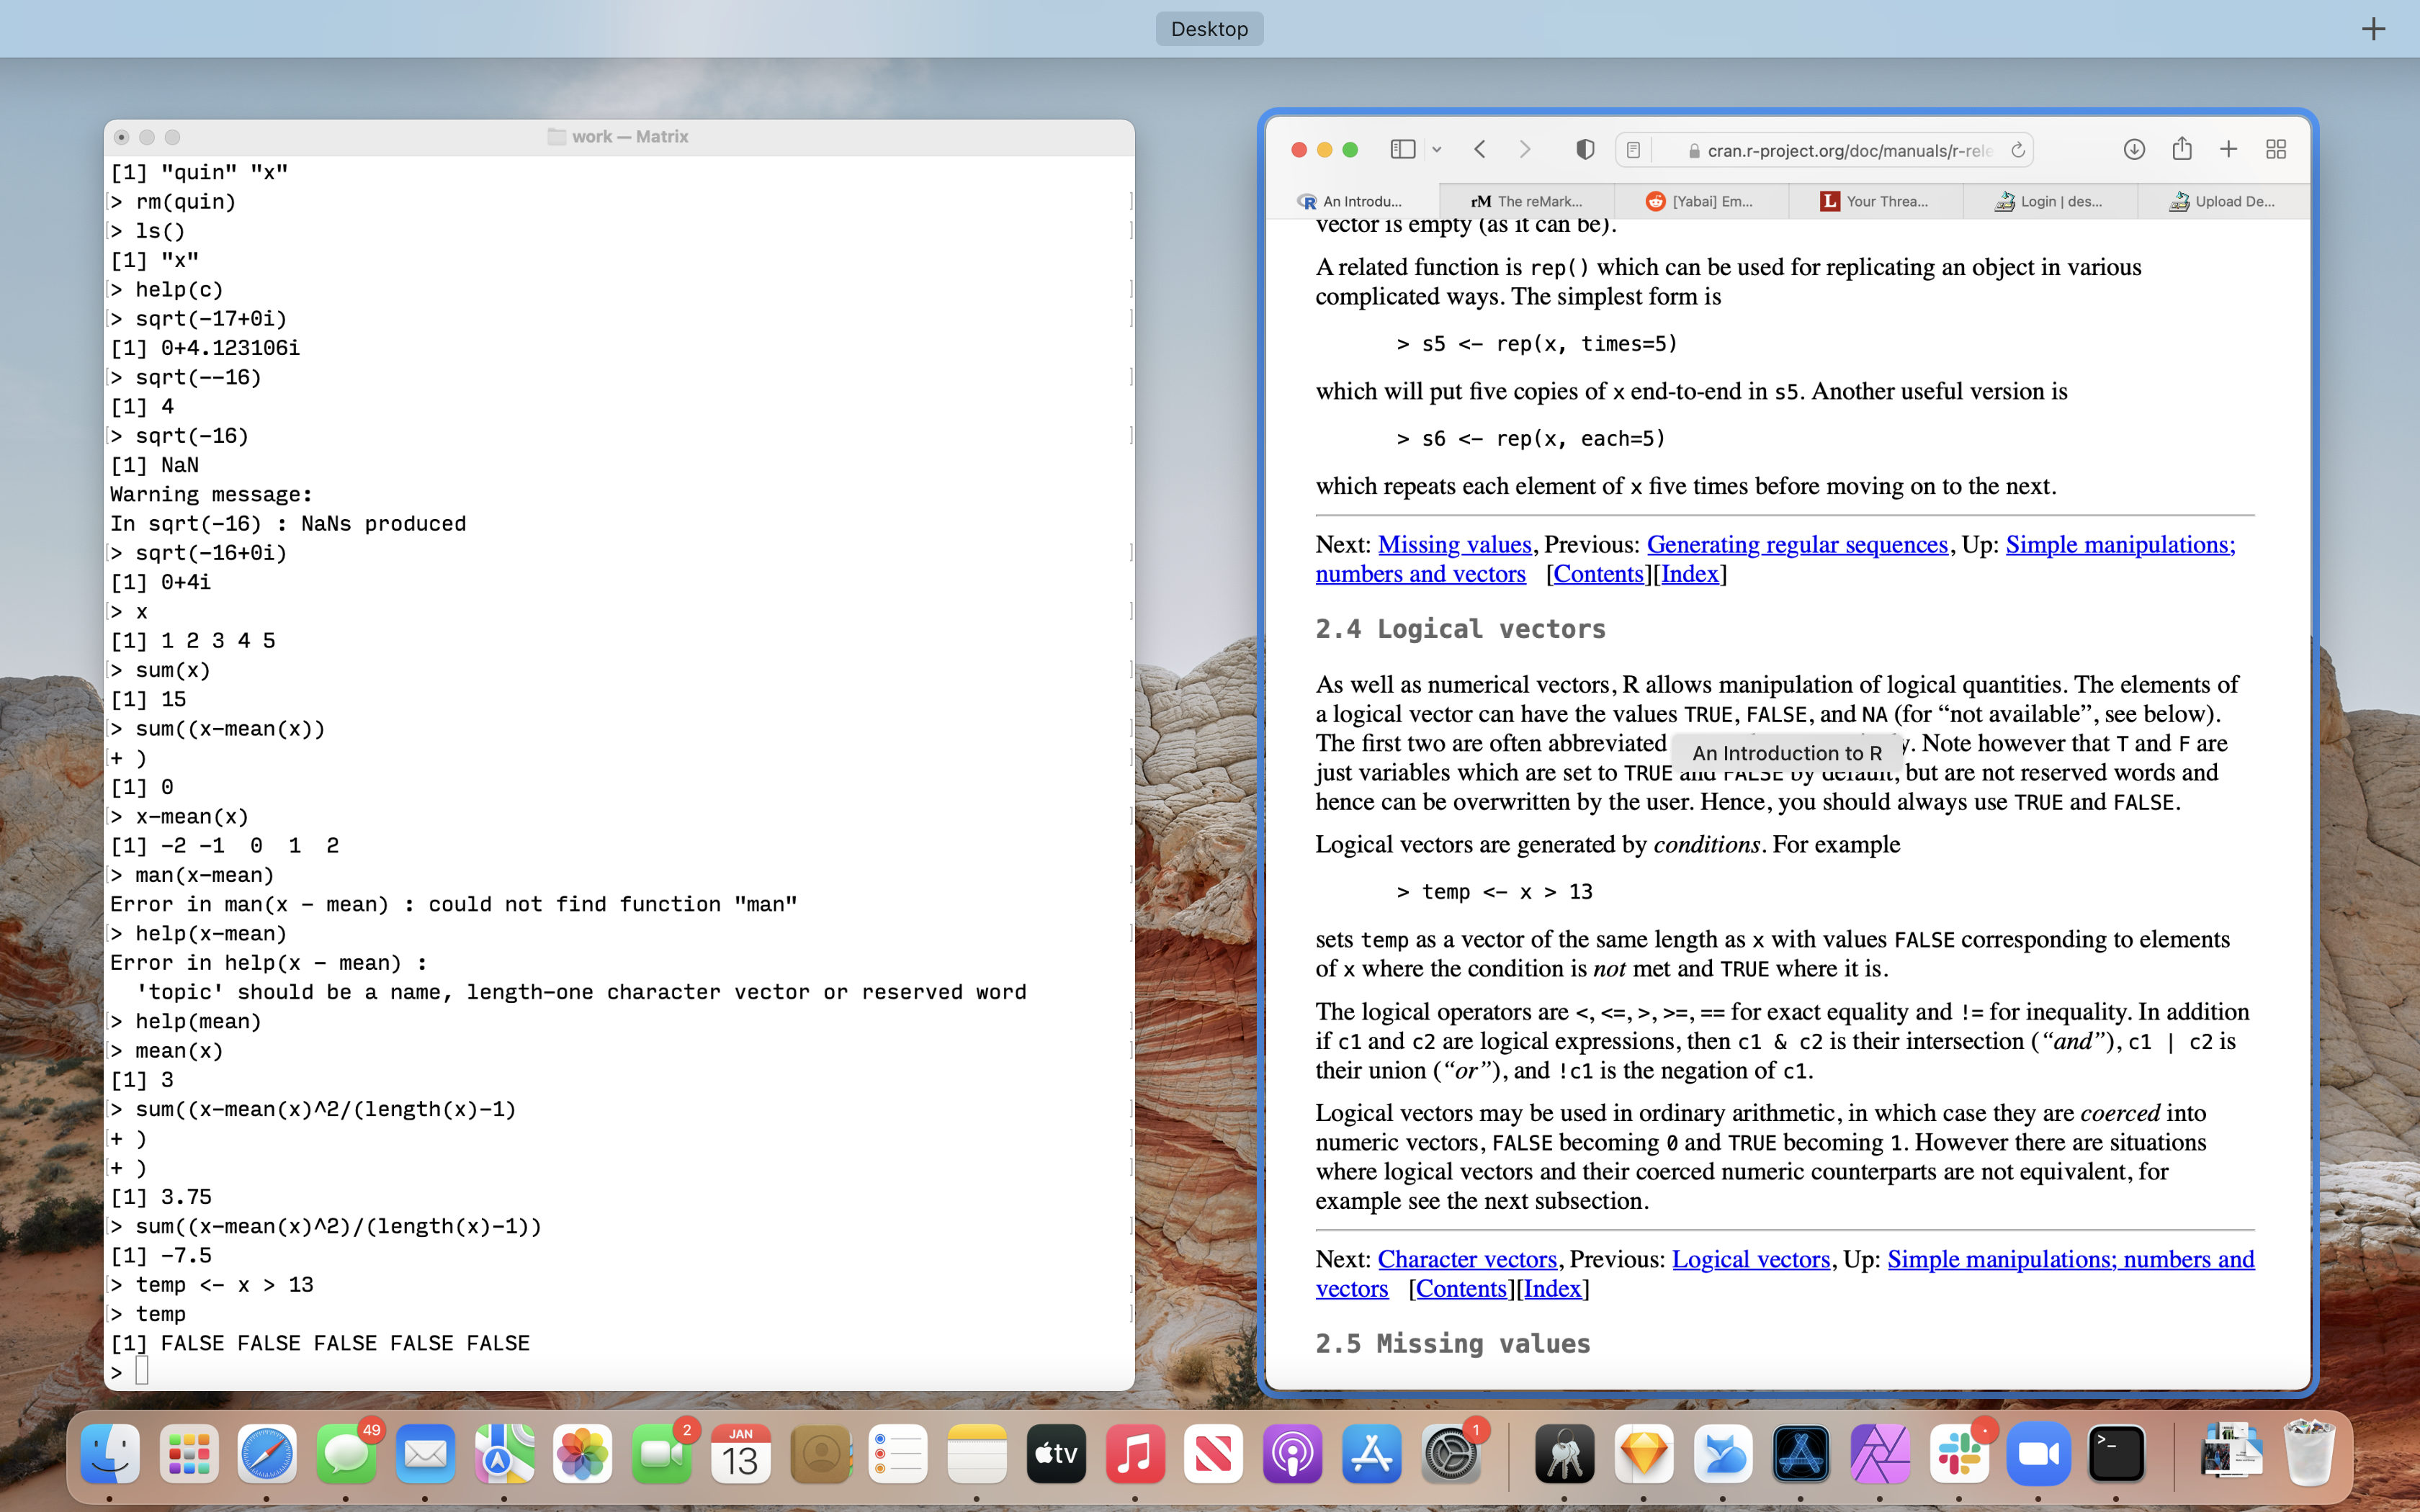Open a new Safari tab
2420x1512 pixels.
[x=2228, y=150]
